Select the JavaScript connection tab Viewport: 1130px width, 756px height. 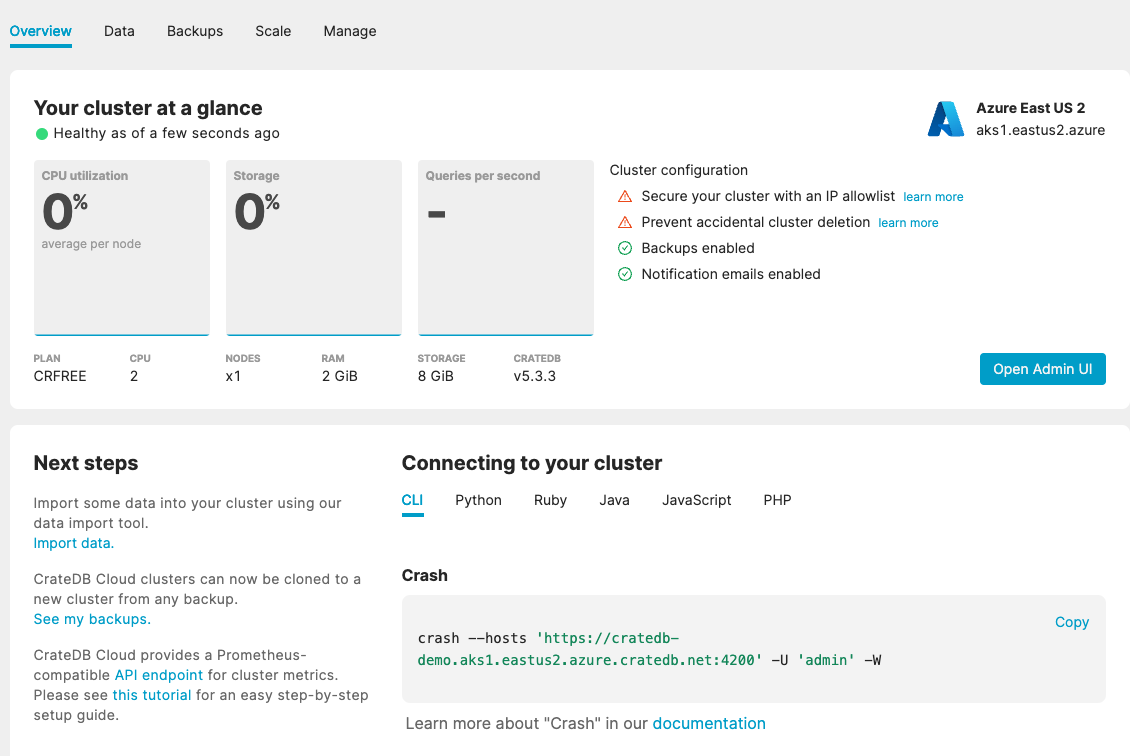(x=696, y=500)
